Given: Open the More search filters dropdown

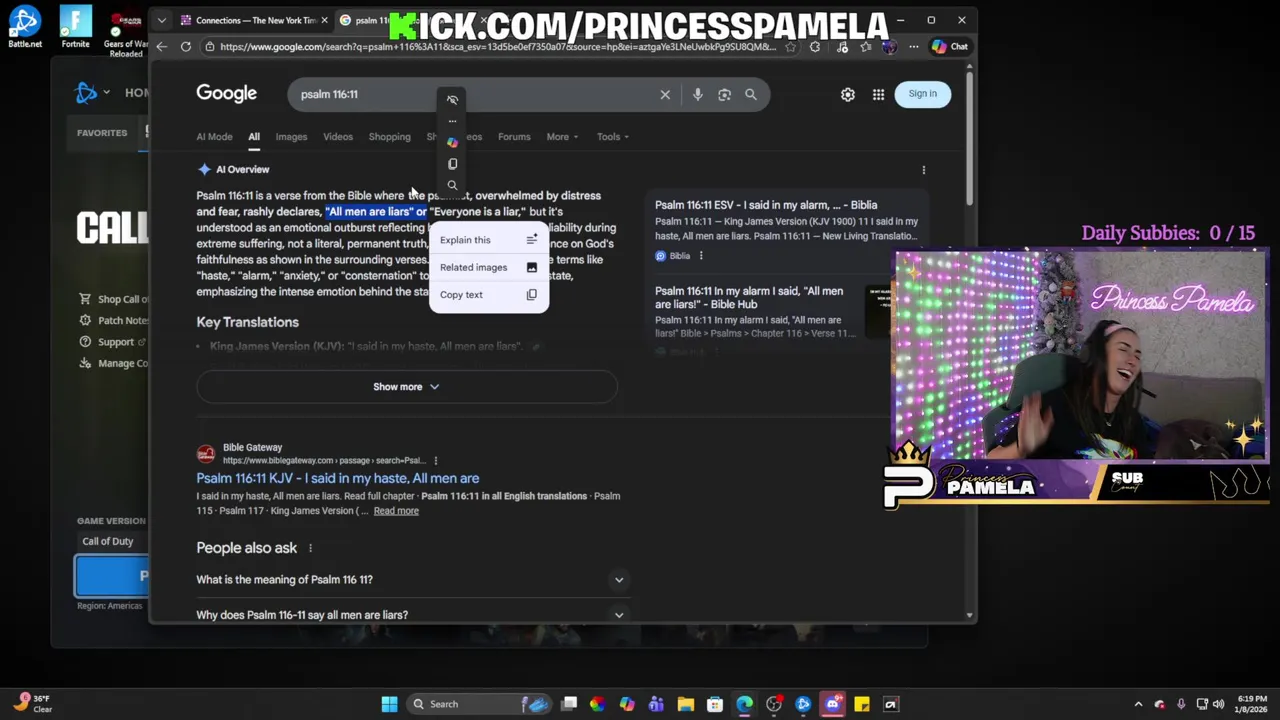Looking at the screenshot, I should [x=562, y=137].
